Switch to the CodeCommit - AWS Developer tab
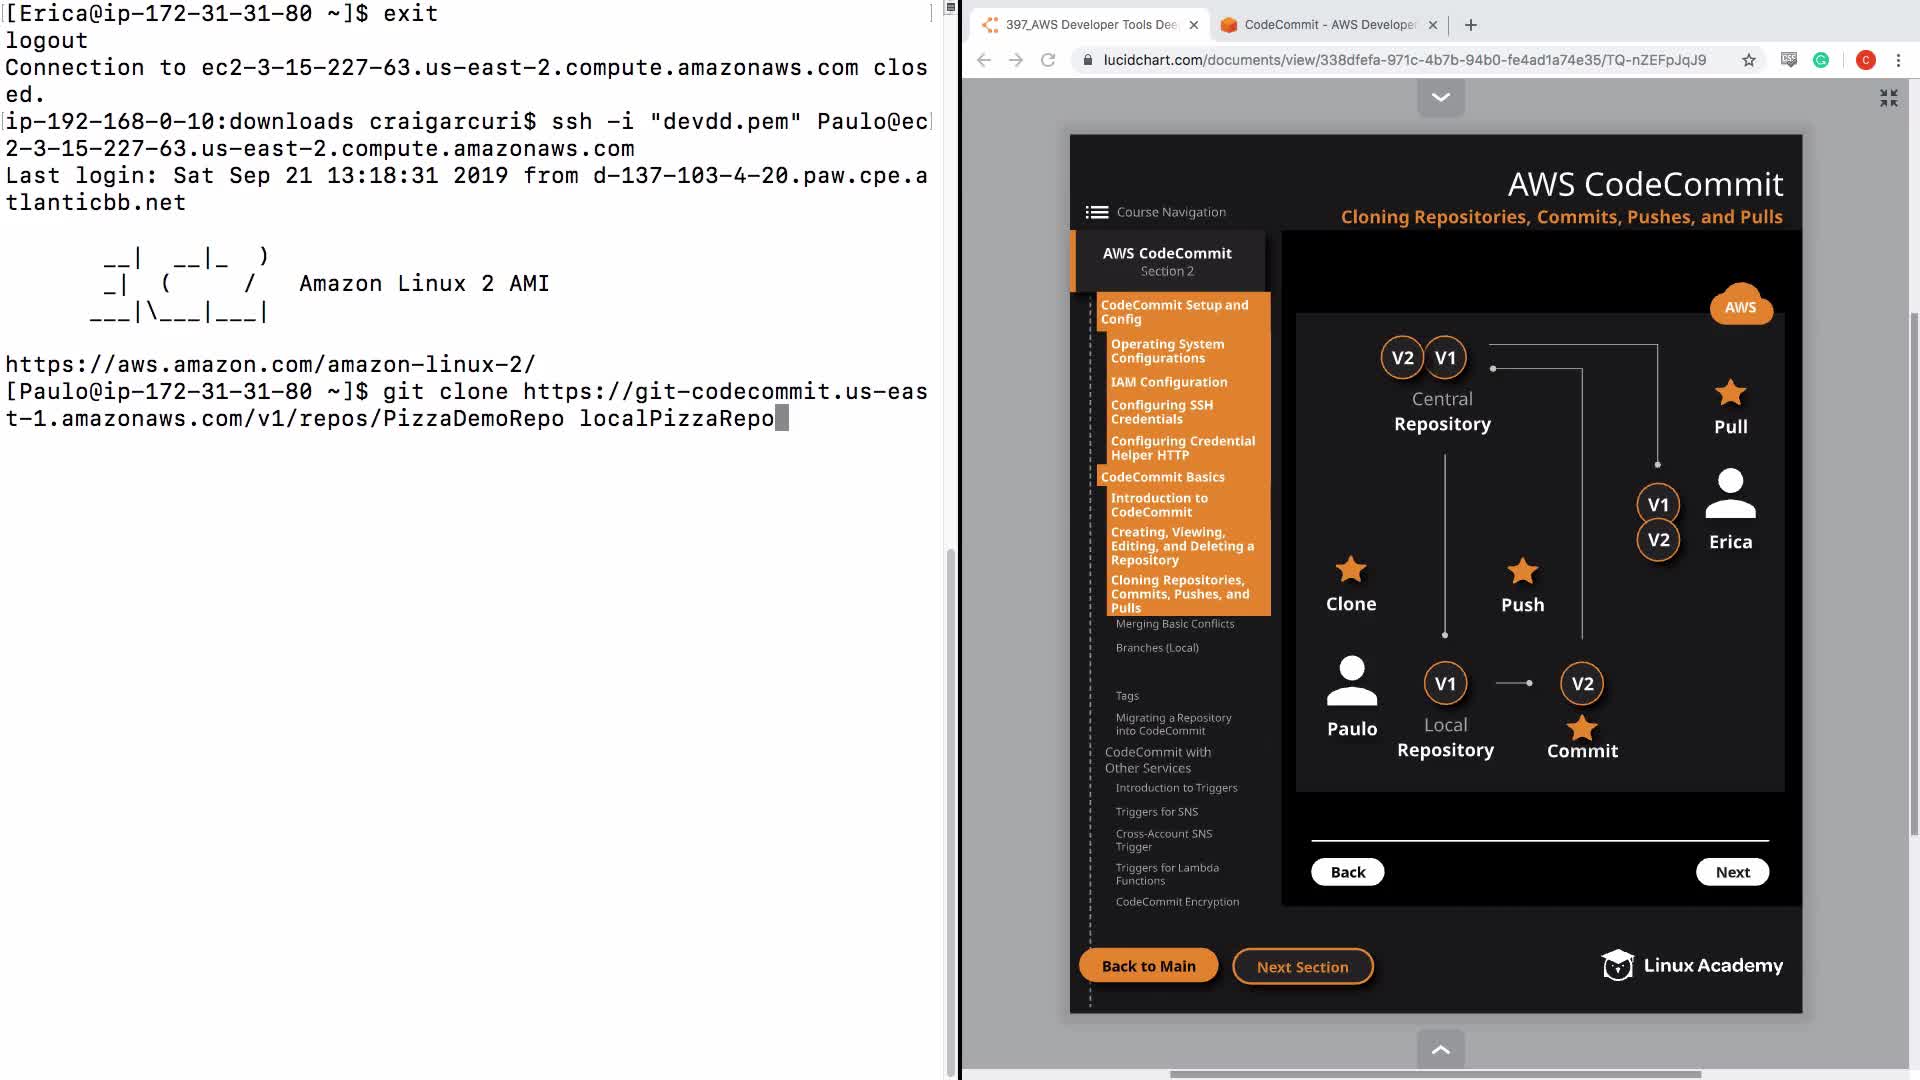The width and height of the screenshot is (1920, 1080). [x=1328, y=25]
